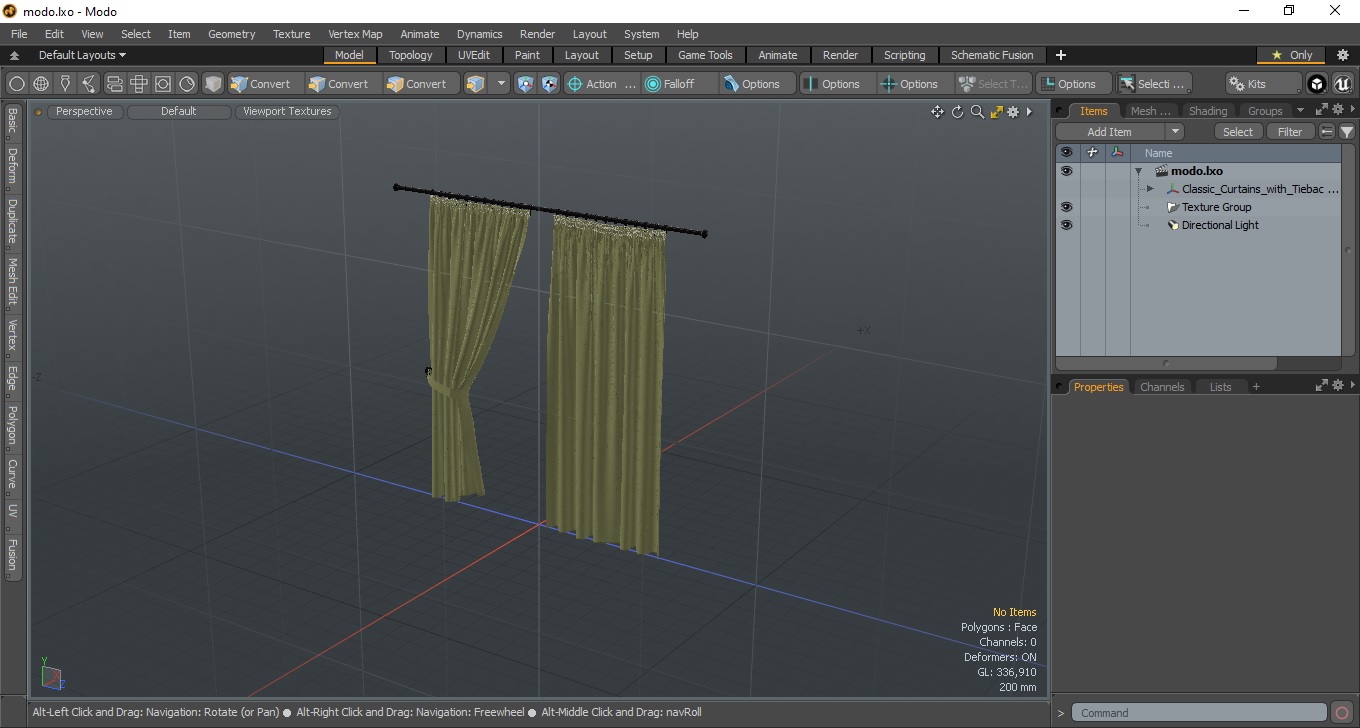
Task: Toggle visibility eye for modo.lxo
Action: point(1066,171)
